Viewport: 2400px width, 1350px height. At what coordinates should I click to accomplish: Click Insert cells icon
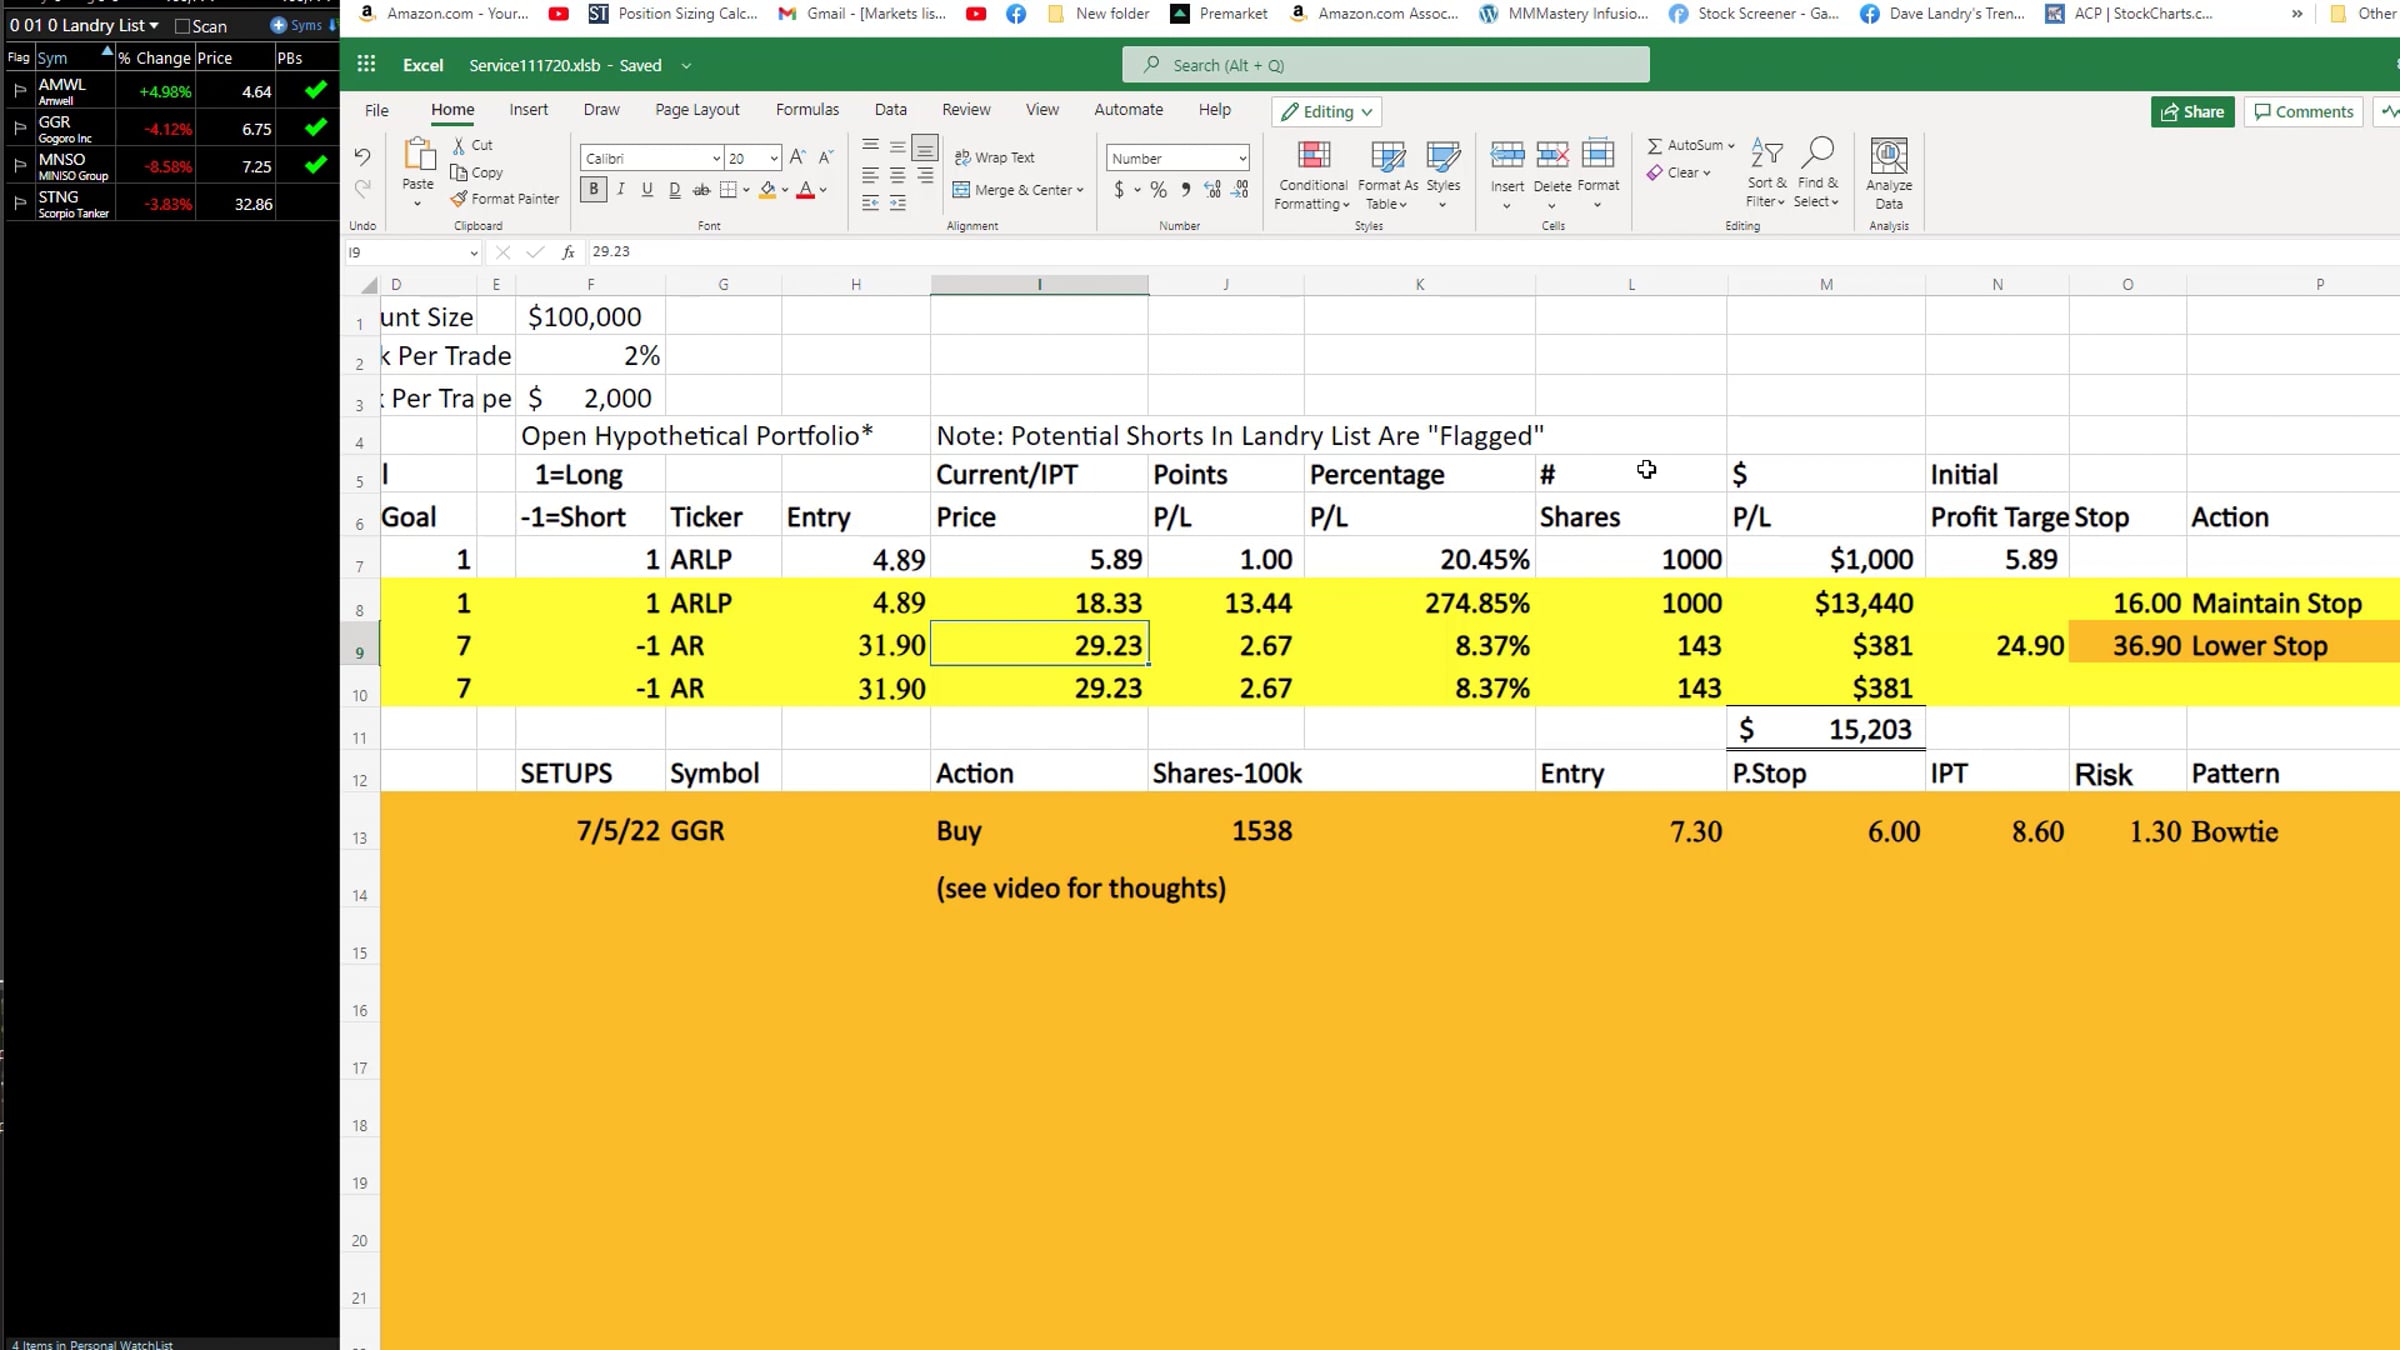pyautogui.click(x=1507, y=154)
